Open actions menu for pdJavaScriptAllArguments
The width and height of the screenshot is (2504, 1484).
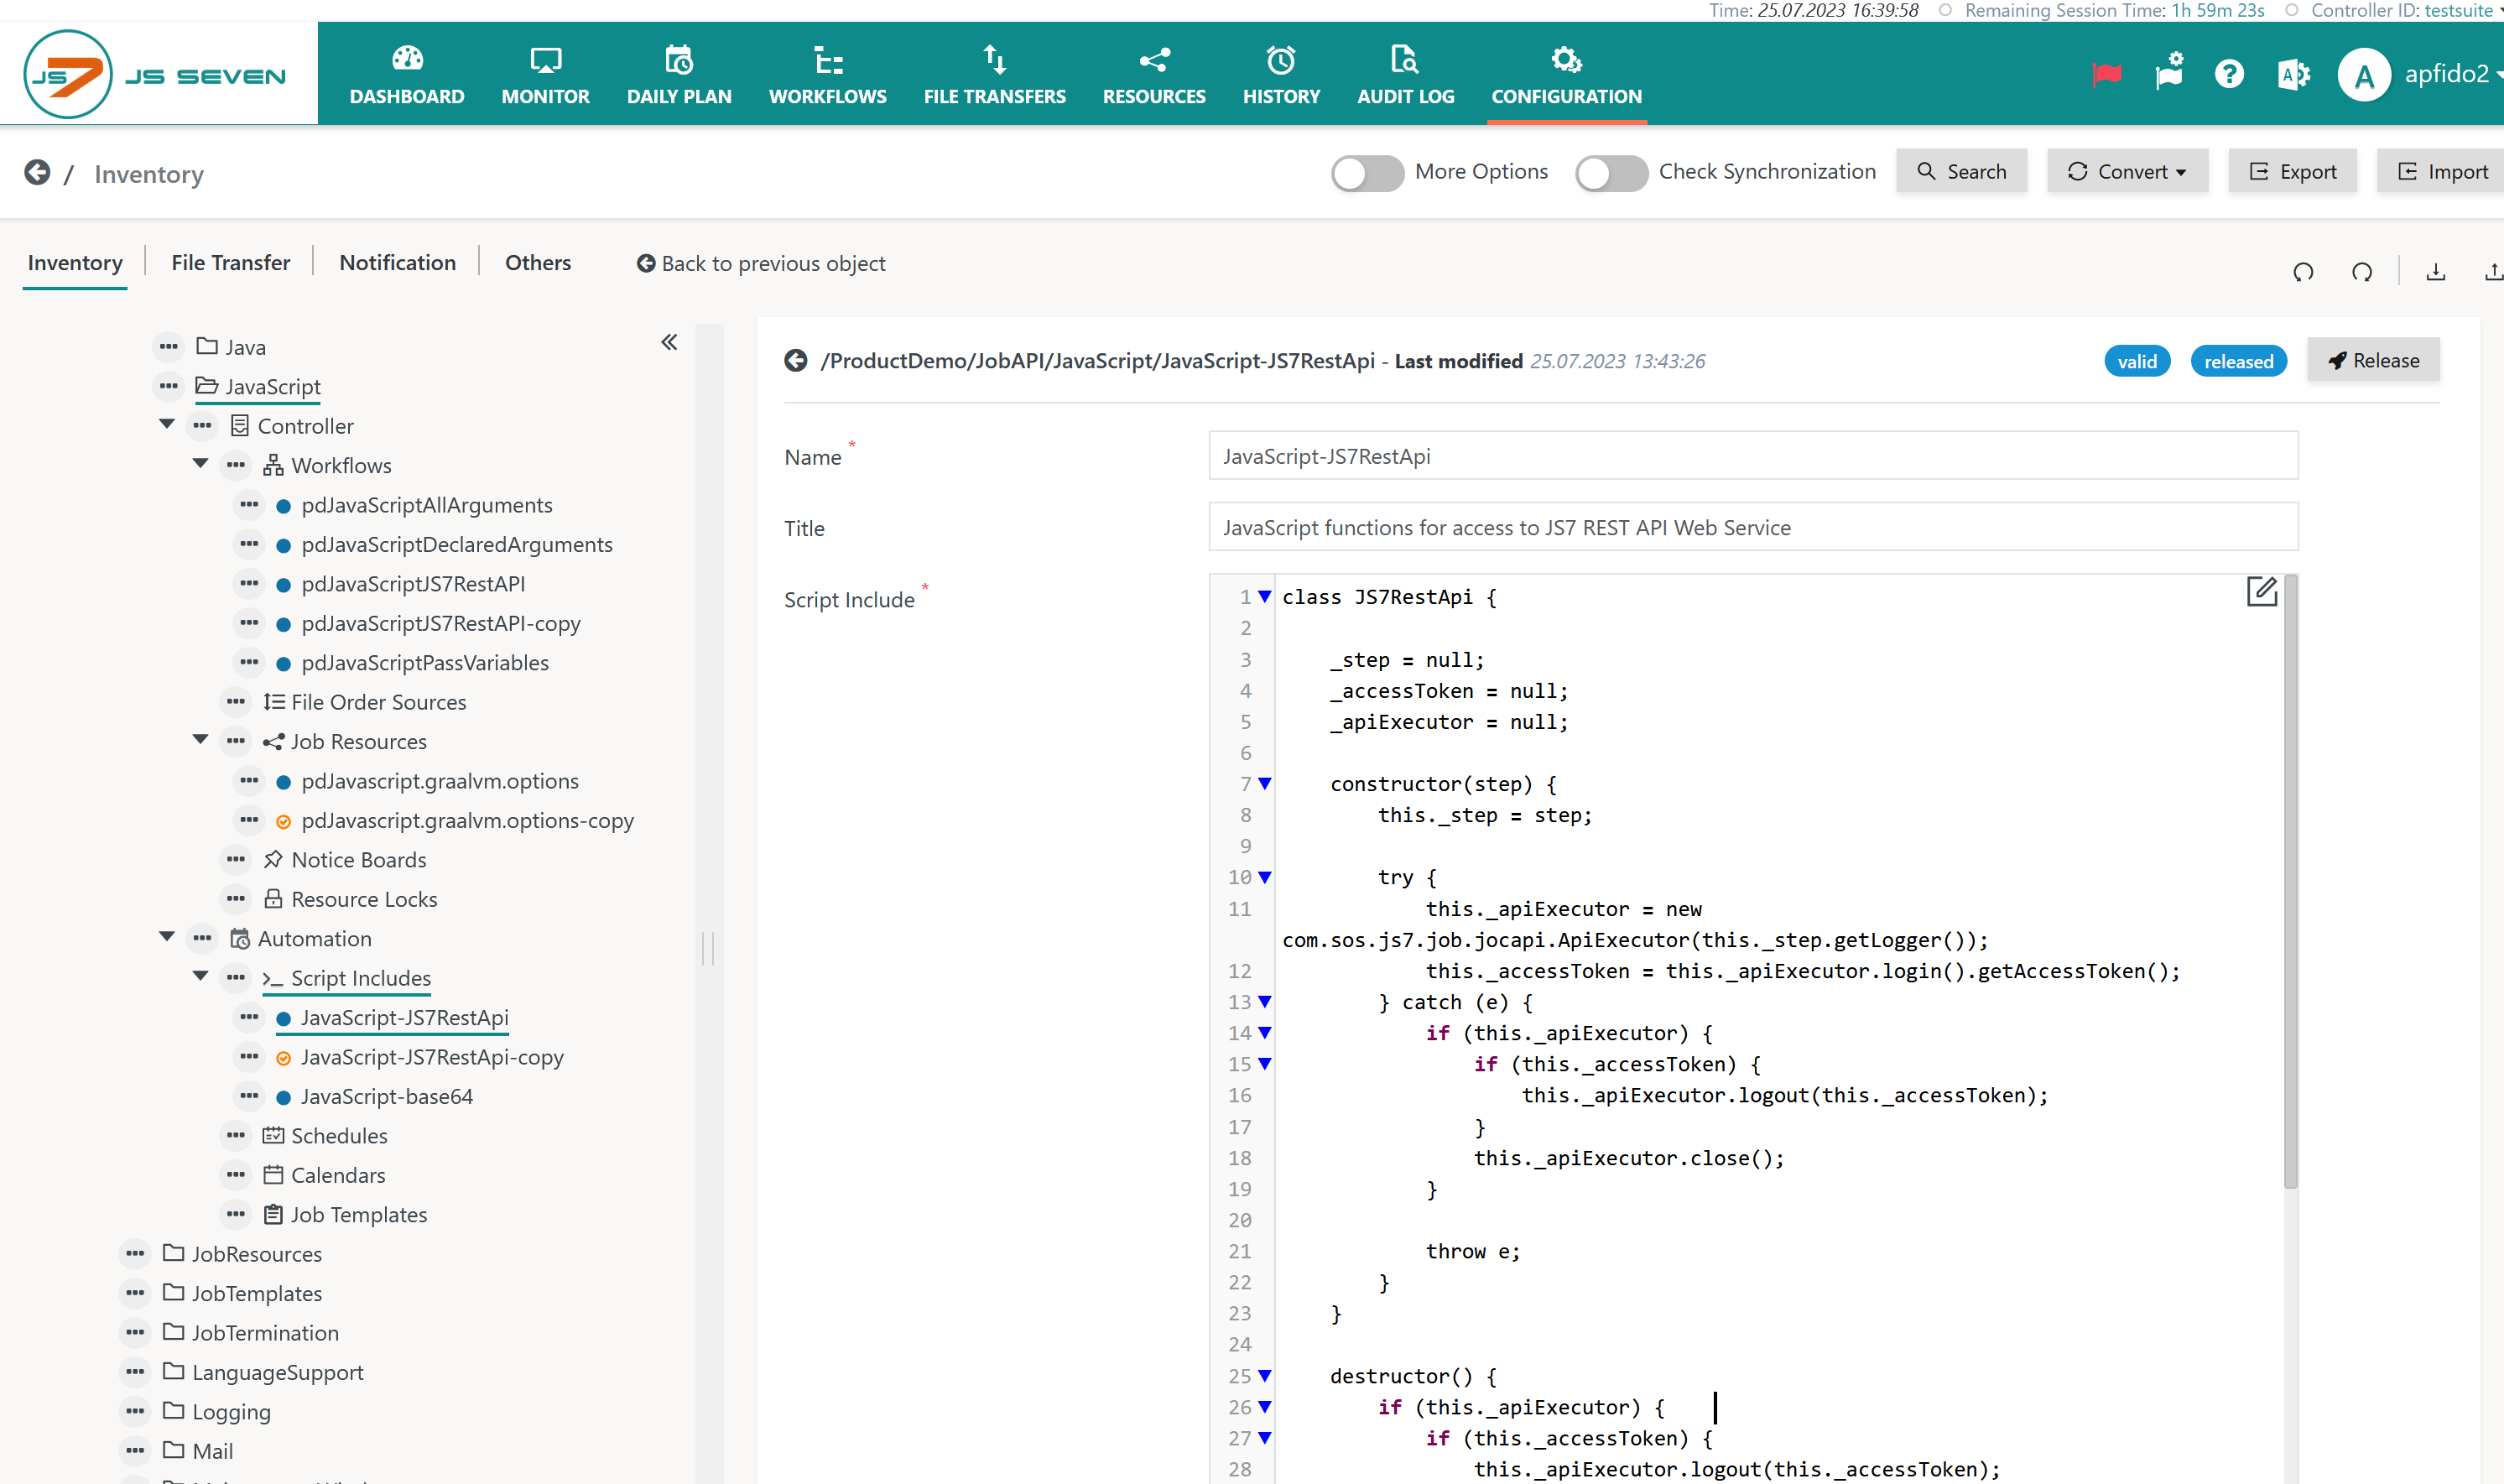[249, 505]
